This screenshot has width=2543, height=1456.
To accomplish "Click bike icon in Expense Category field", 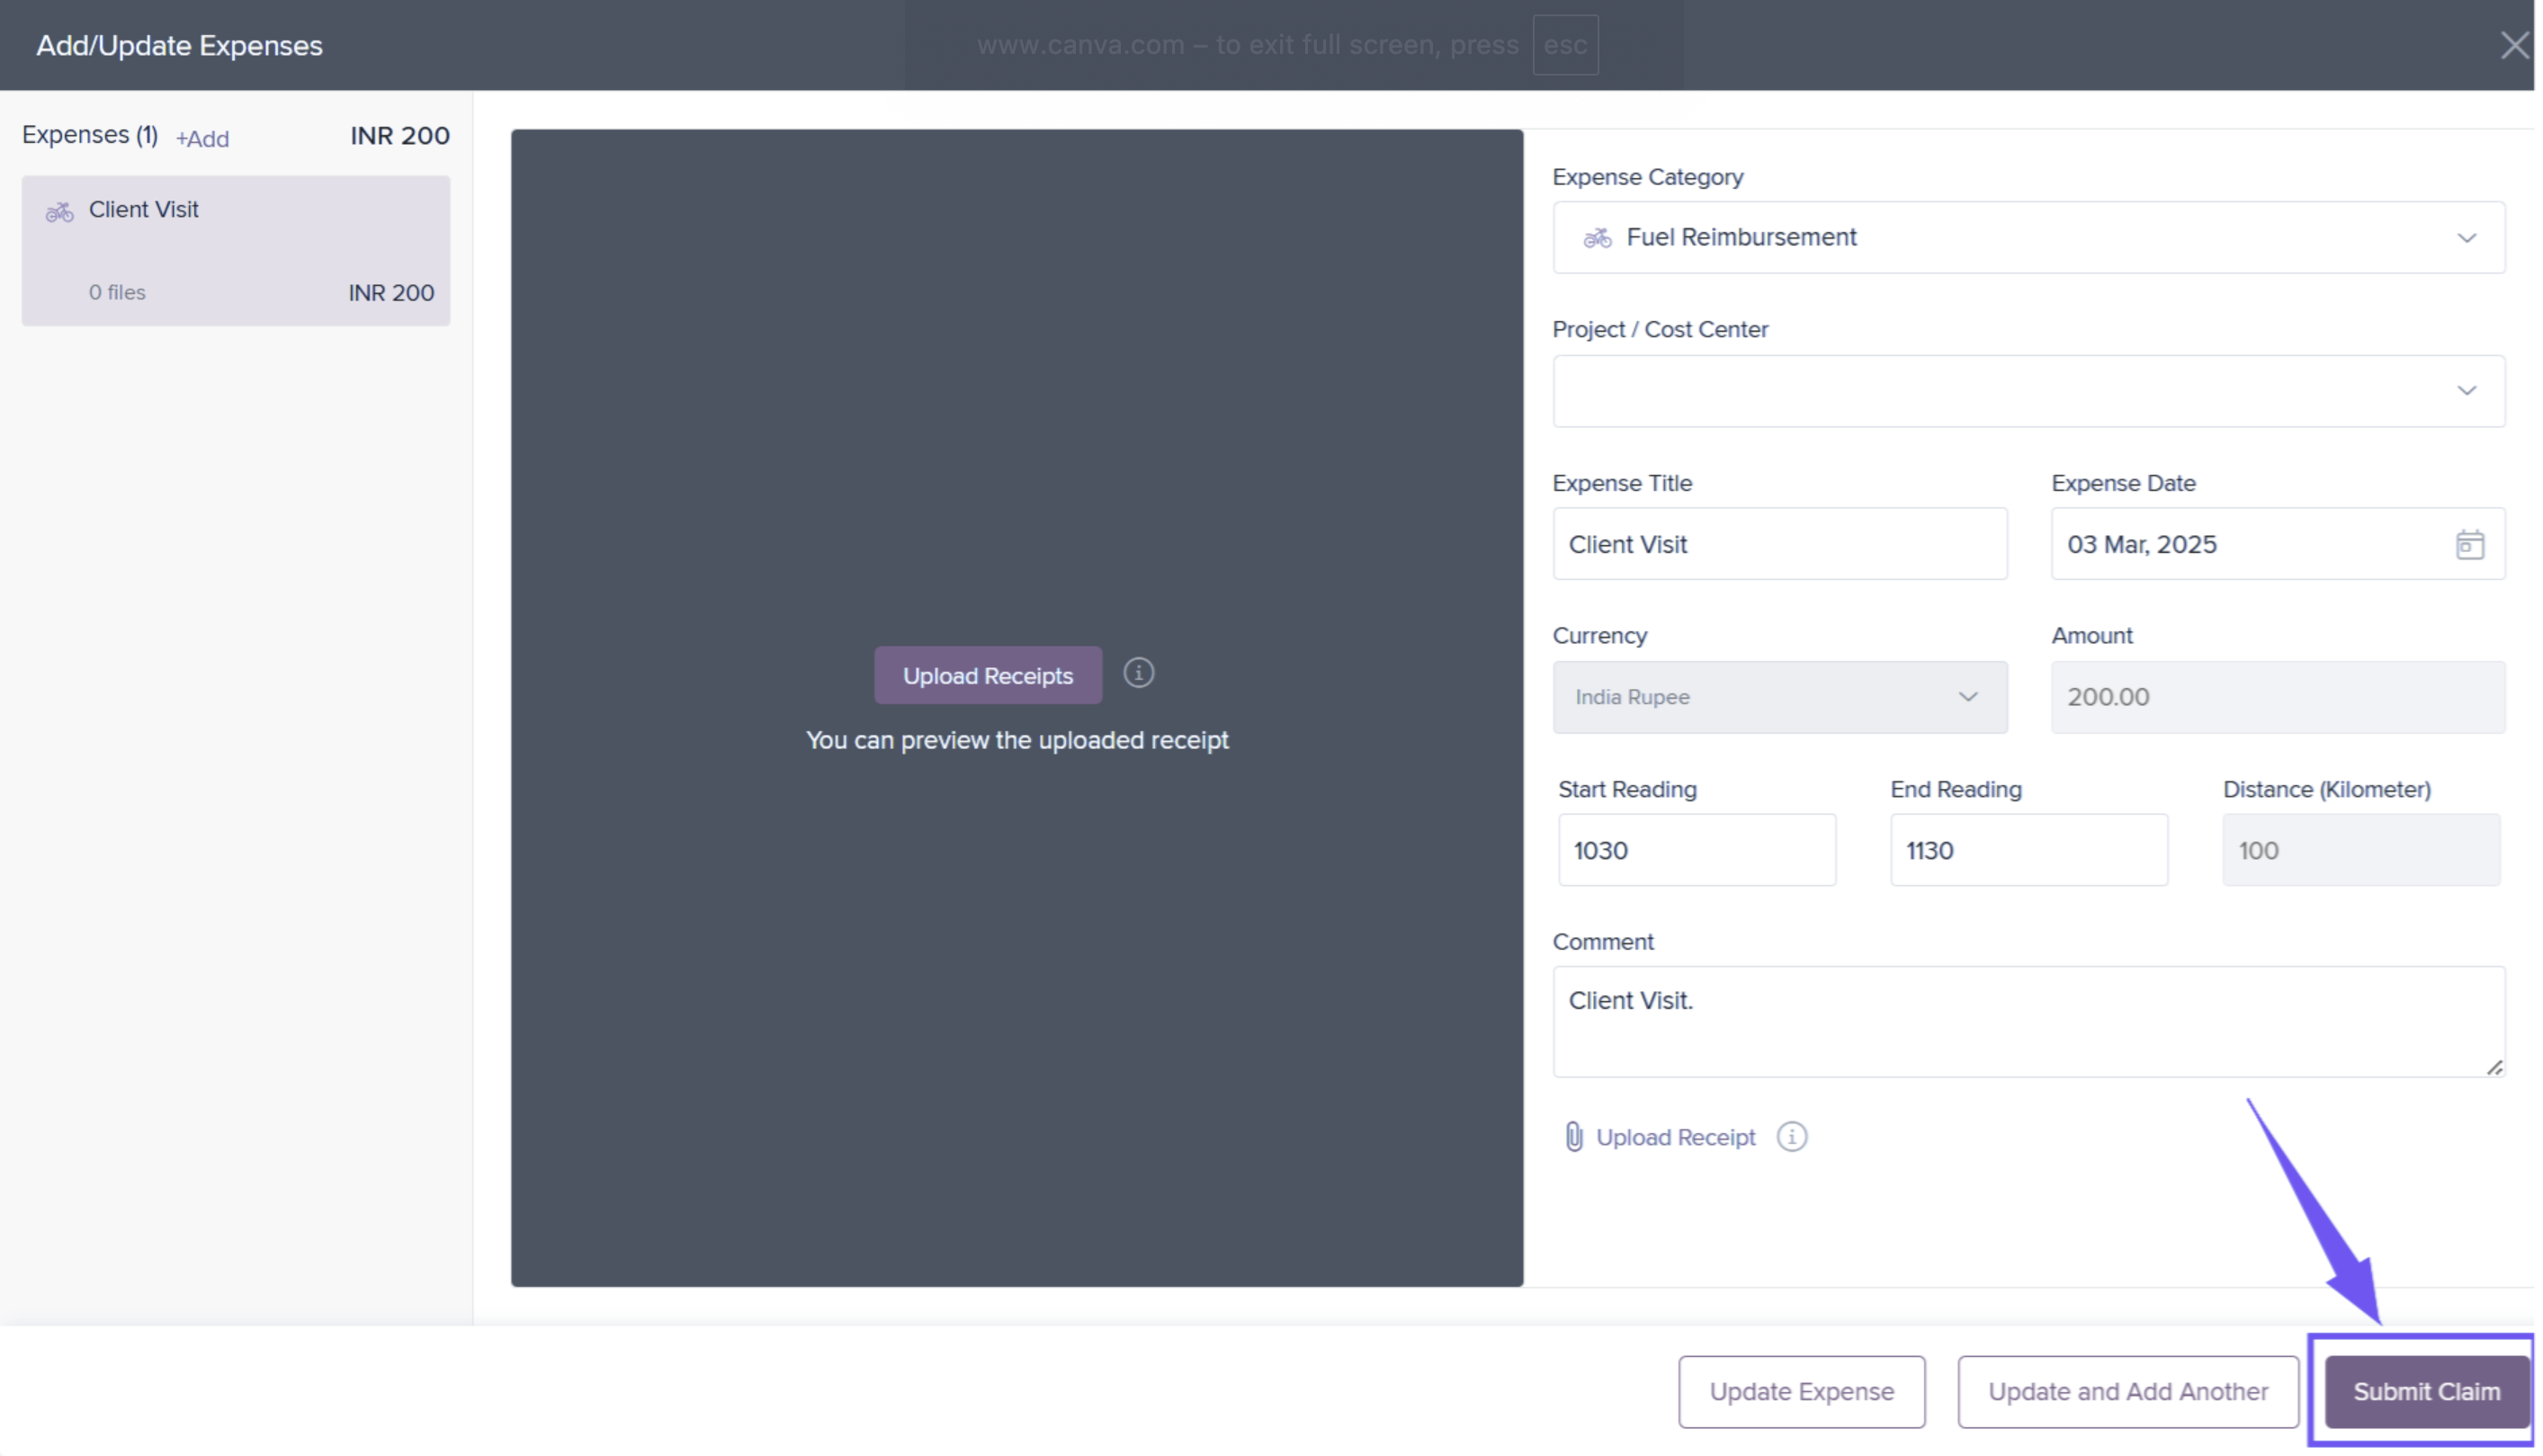I will (1597, 238).
